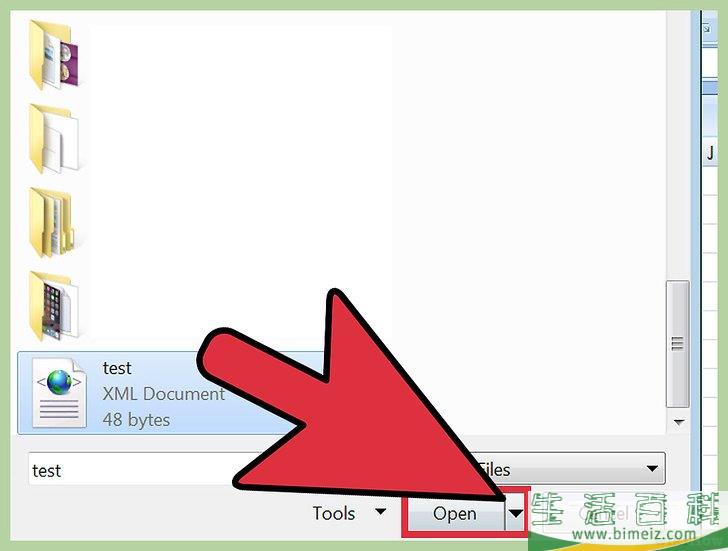The height and width of the screenshot is (551, 728).
Task: Click the Open button
Action: (x=455, y=513)
